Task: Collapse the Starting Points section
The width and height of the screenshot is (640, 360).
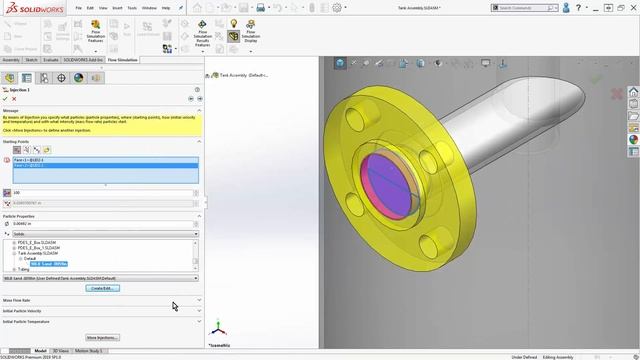Action: (199, 142)
